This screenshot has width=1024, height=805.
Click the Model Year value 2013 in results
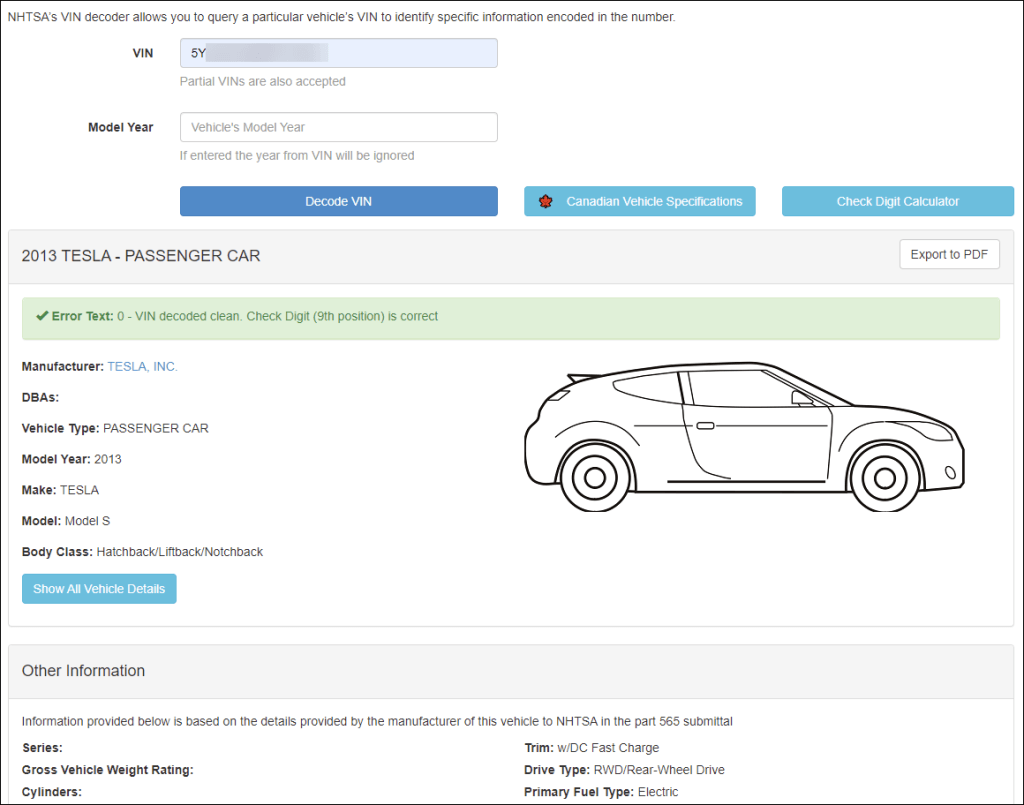108,459
